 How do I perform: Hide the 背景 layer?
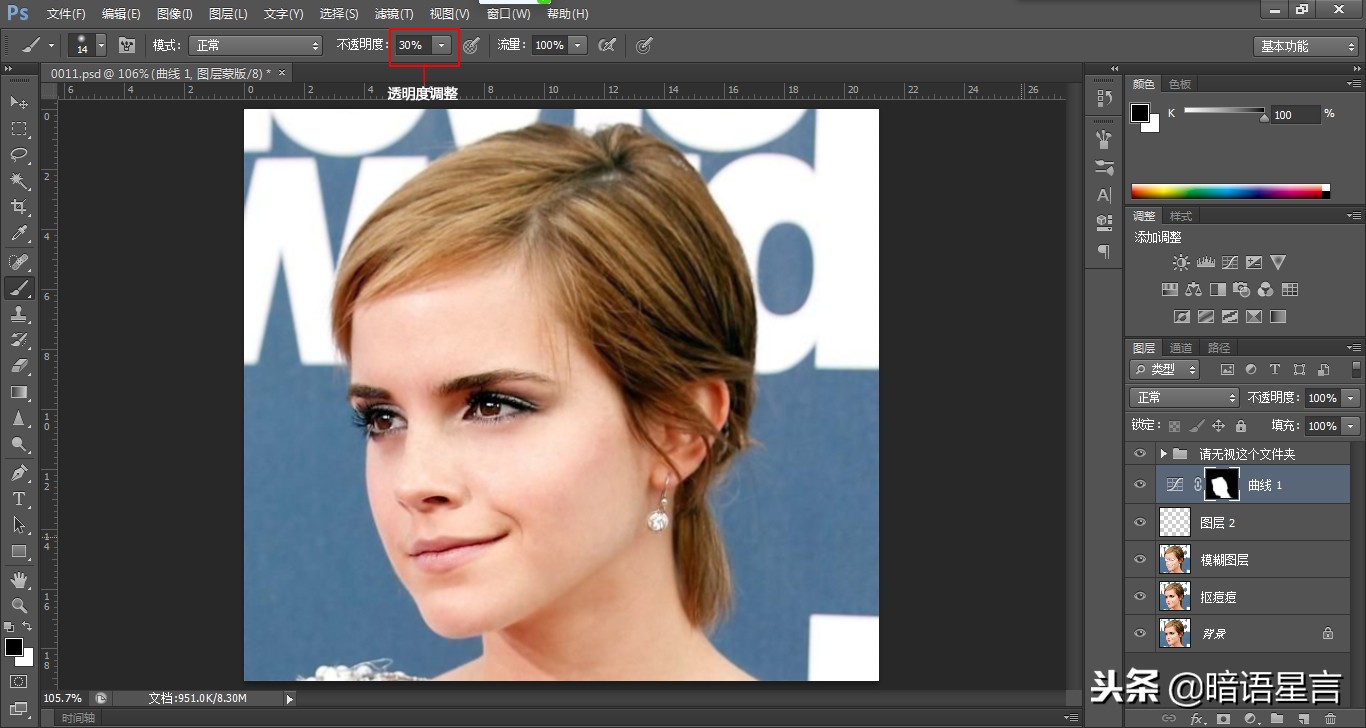[x=1139, y=633]
